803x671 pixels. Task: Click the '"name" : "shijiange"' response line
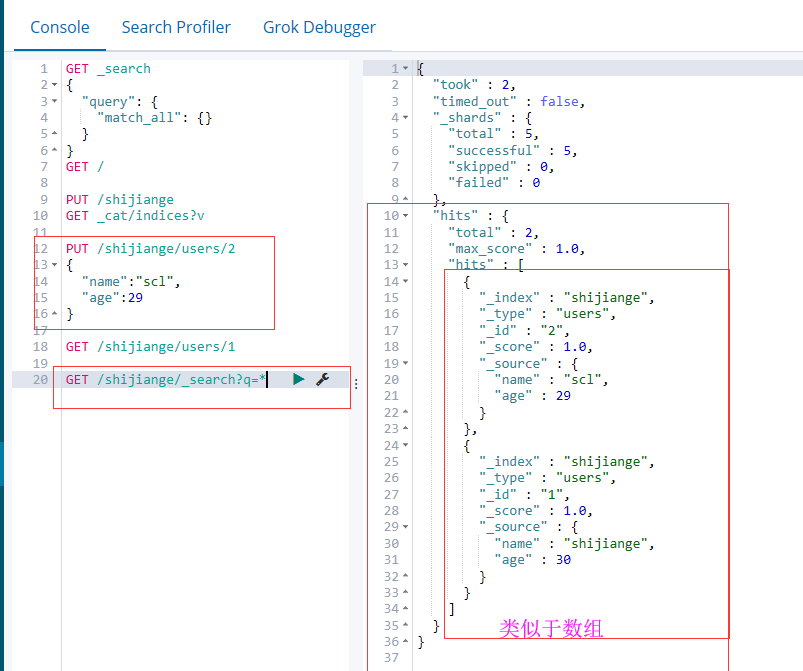(574, 543)
